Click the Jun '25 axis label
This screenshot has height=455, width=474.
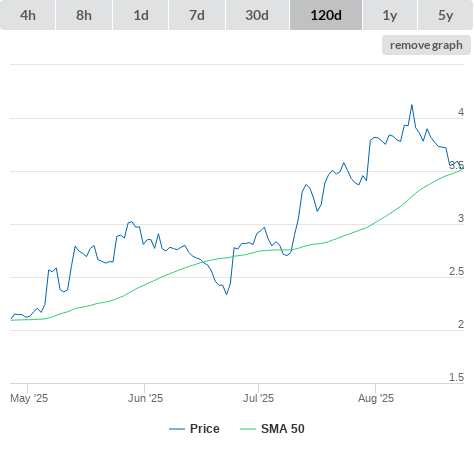(x=145, y=398)
